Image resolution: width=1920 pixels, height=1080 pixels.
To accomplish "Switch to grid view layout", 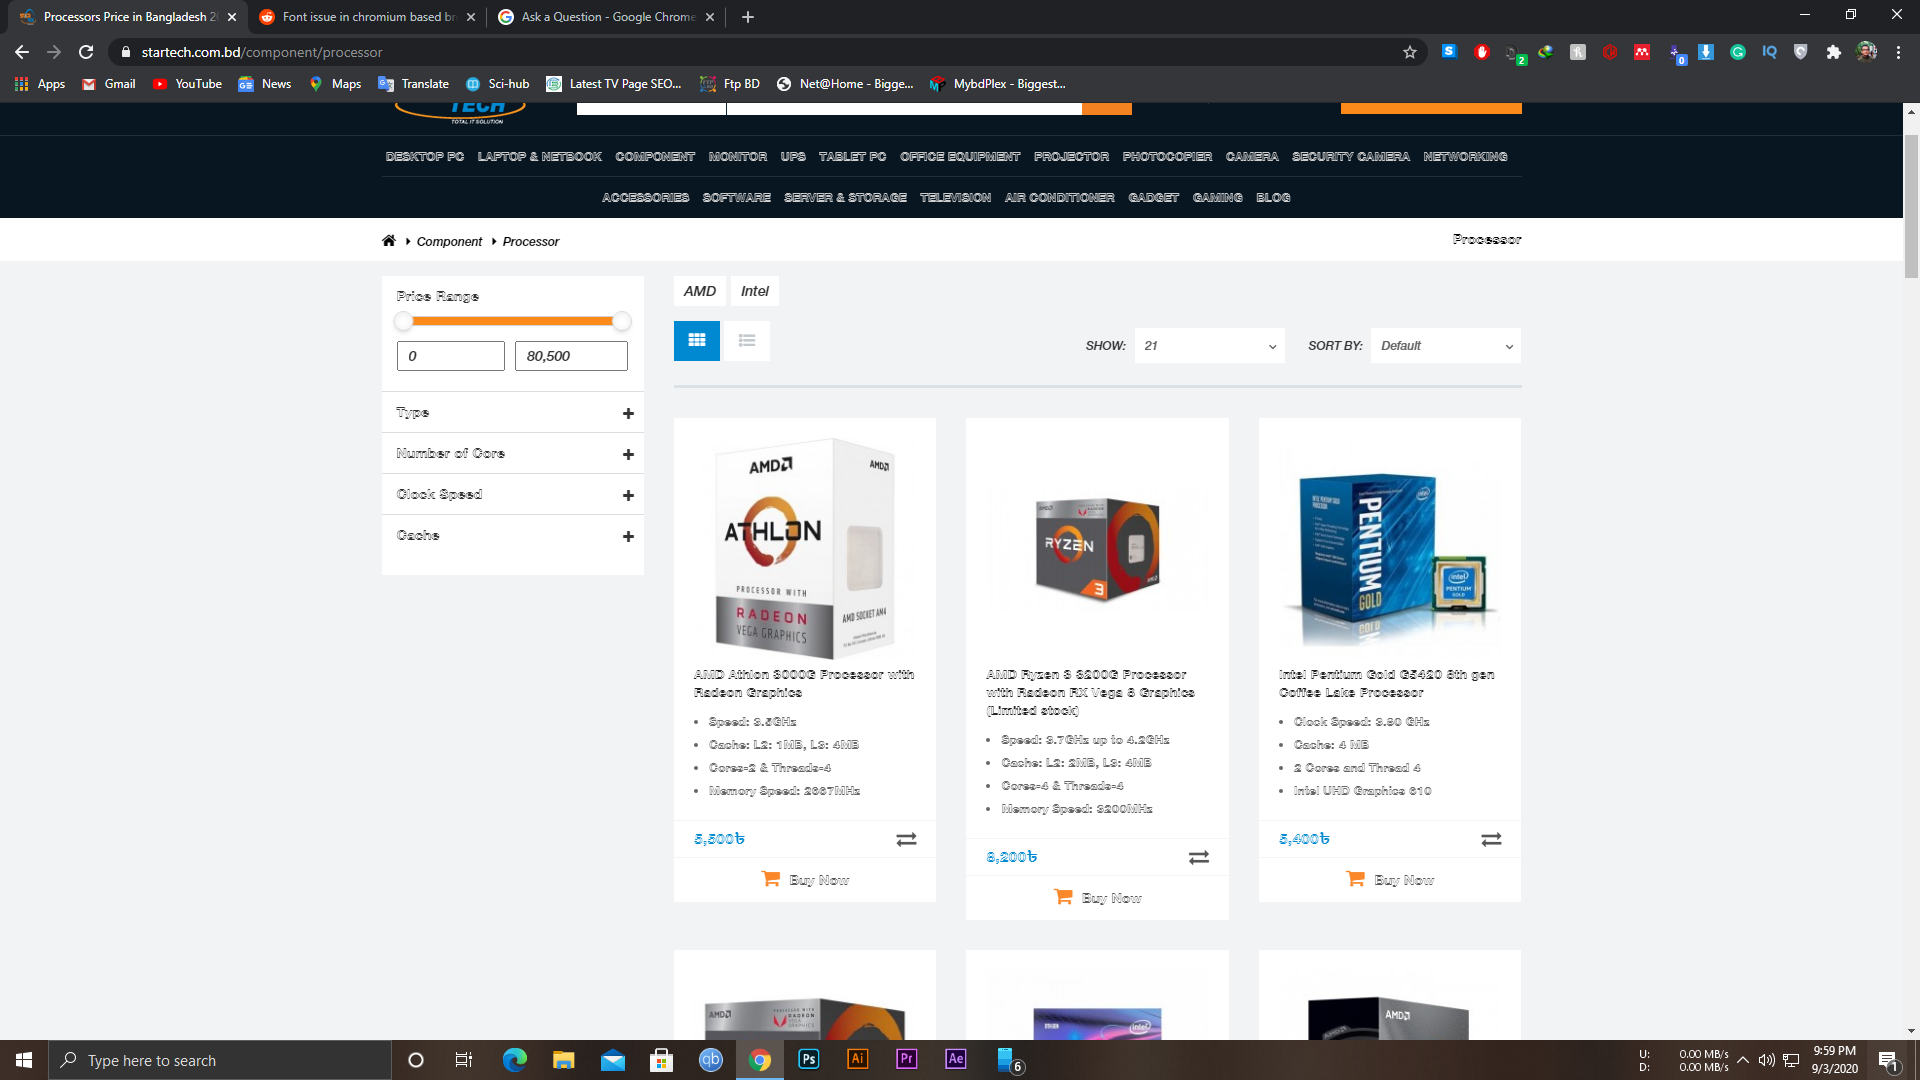I will point(696,339).
